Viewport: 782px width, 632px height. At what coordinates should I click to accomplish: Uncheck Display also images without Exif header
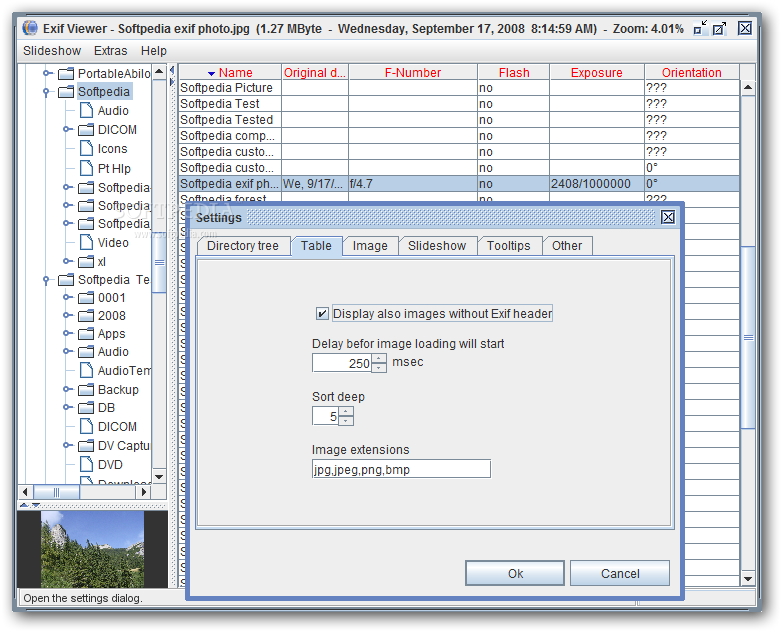[x=322, y=313]
